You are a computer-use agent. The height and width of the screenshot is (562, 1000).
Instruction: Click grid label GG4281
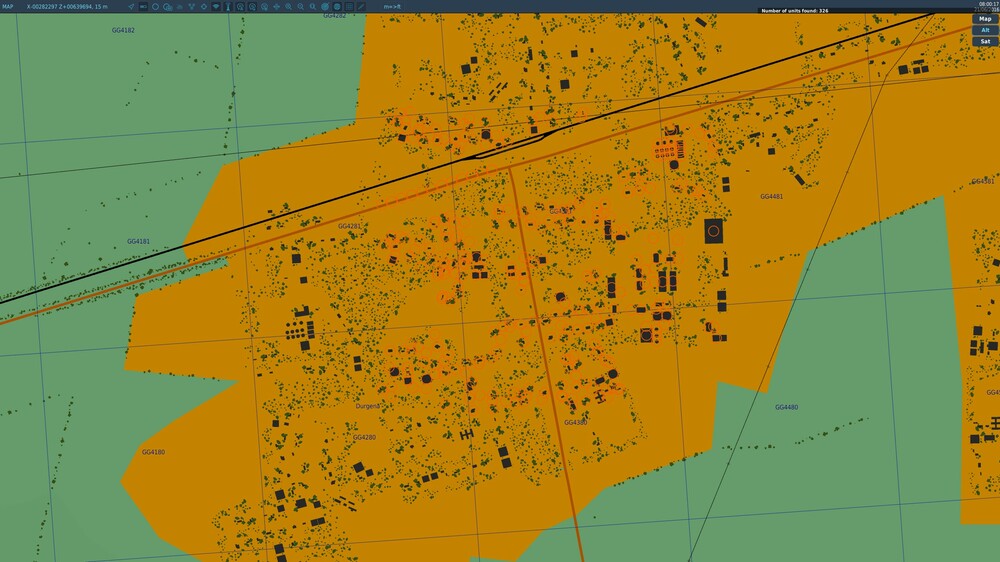point(349,226)
